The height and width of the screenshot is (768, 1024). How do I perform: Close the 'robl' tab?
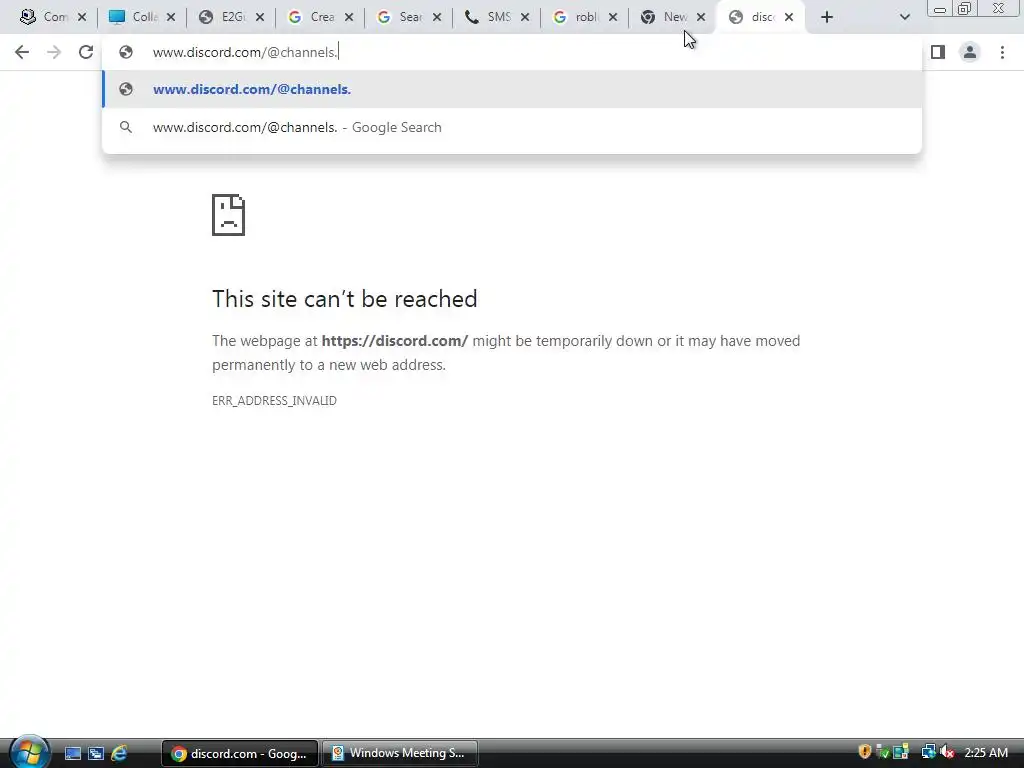pyautogui.click(x=613, y=18)
